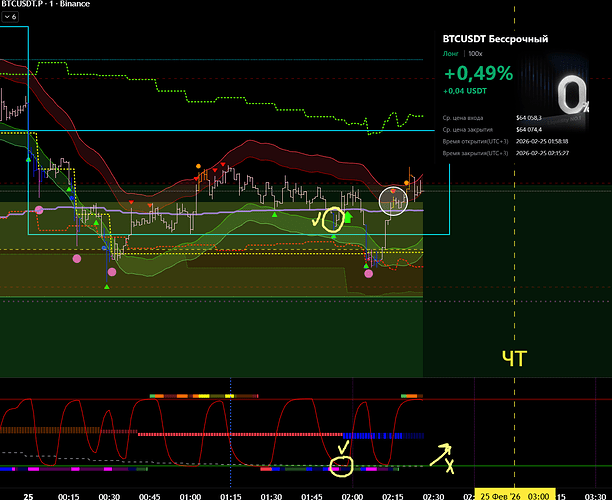Viewport: 612px width, 500px height.
Task: Click the Лонг position label
Action: [x=452, y=52]
